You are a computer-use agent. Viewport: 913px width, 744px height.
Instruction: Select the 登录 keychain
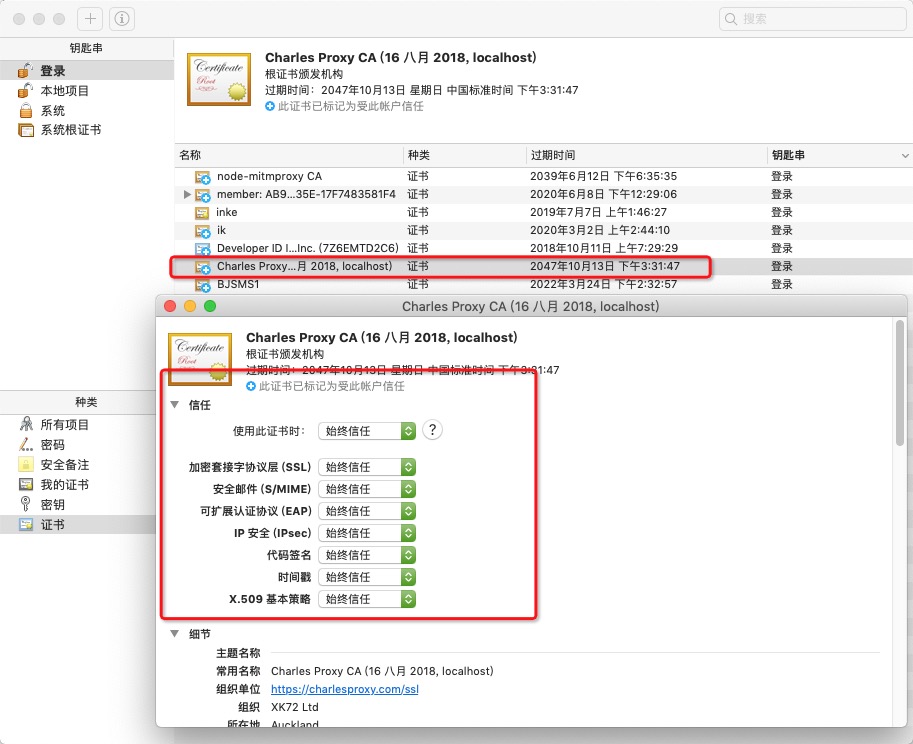pos(87,70)
